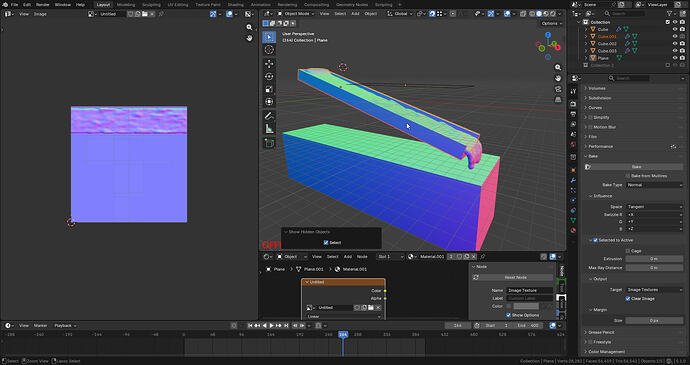The height and width of the screenshot is (365, 690).
Task: Open the Add menu in 3D viewport header
Action: click(355, 14)
